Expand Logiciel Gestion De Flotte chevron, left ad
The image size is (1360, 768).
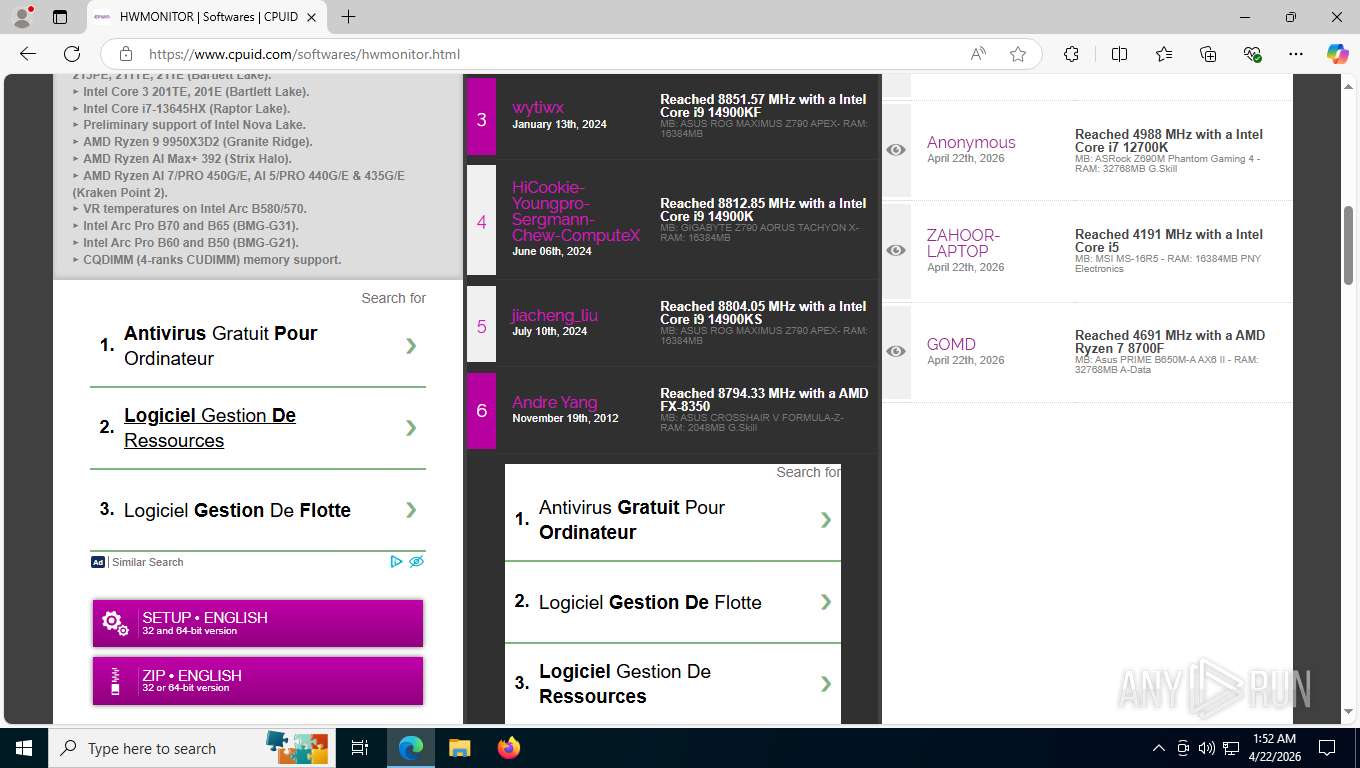pos(411,510)
